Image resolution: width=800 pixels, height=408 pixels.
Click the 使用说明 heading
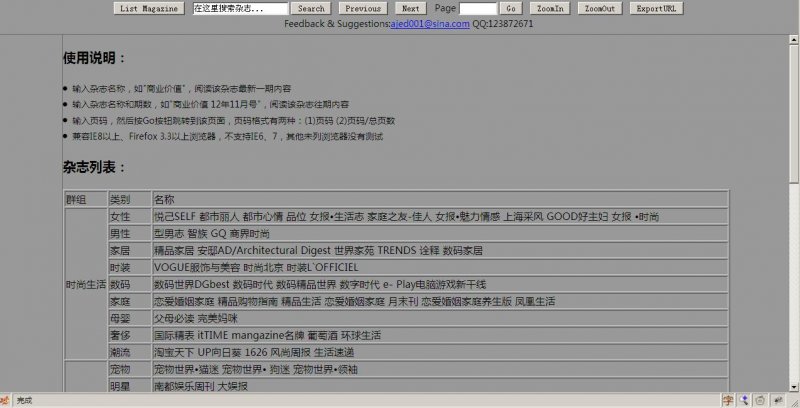[95, 58]
